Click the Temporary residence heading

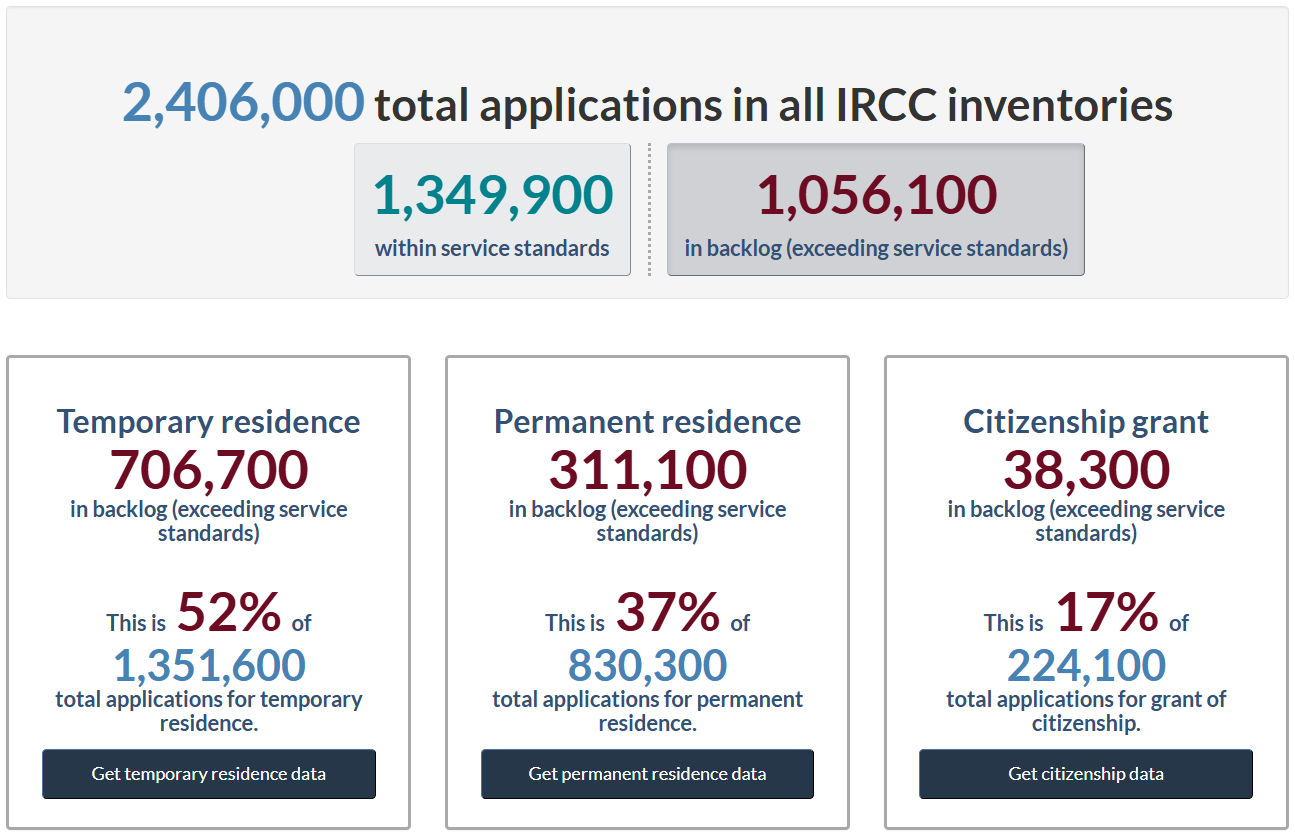coord(208,421)
